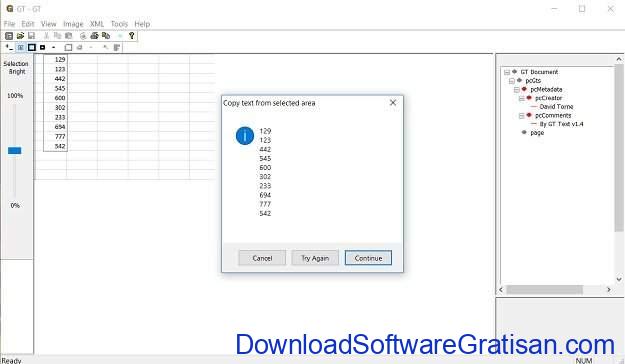Collapse the pcComments tree node

(521, 116)
